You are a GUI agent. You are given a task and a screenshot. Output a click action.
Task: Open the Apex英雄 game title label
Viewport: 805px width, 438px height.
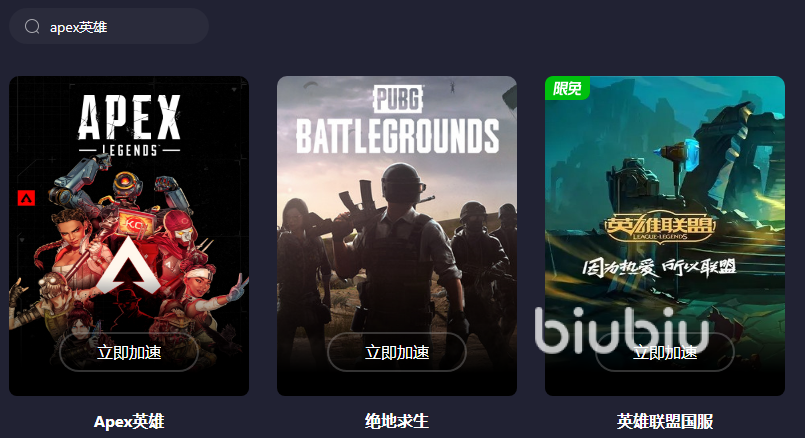tap(129, 422)
